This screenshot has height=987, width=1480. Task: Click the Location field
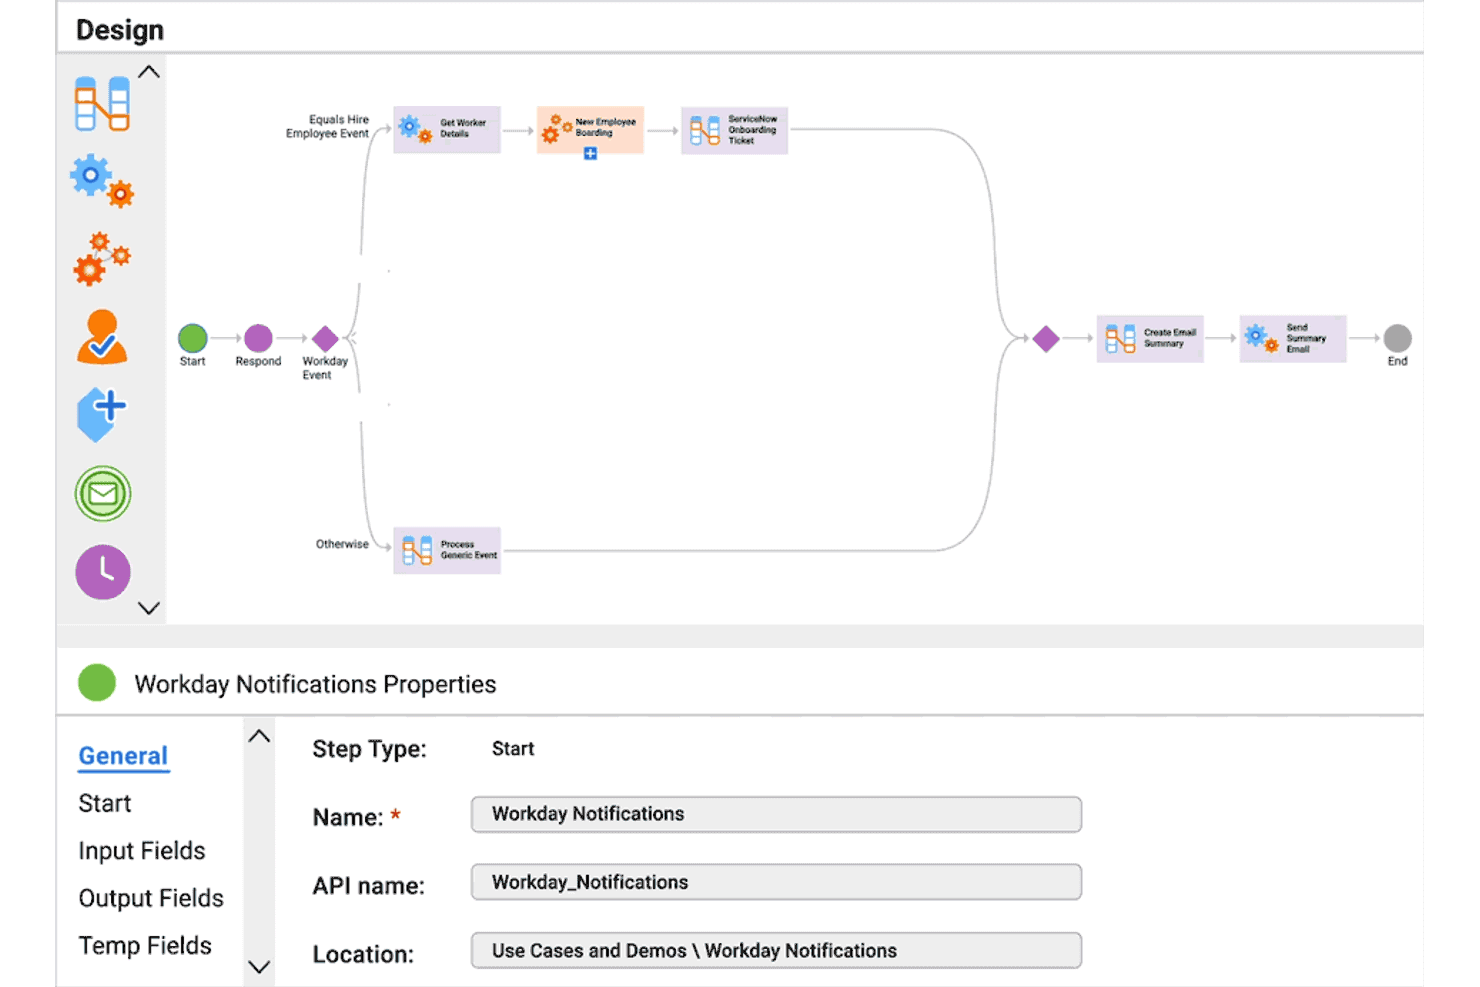[776, 950]
